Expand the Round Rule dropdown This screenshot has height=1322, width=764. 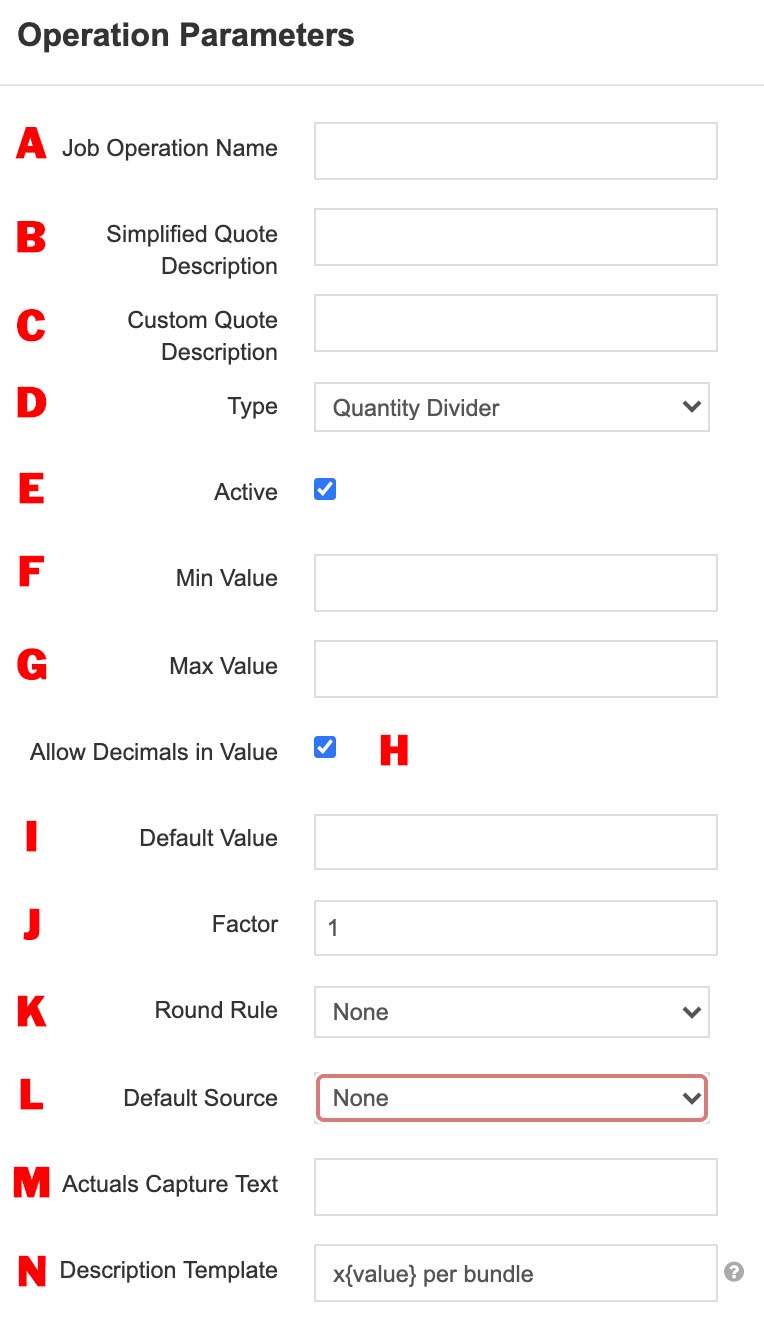click(x=511, y=1012)
